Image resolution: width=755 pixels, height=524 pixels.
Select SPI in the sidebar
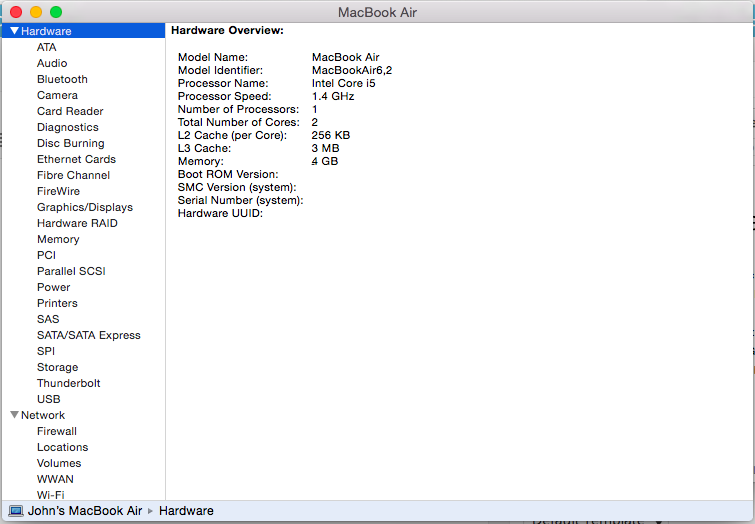pyautogui.click(x=46, y=351)
